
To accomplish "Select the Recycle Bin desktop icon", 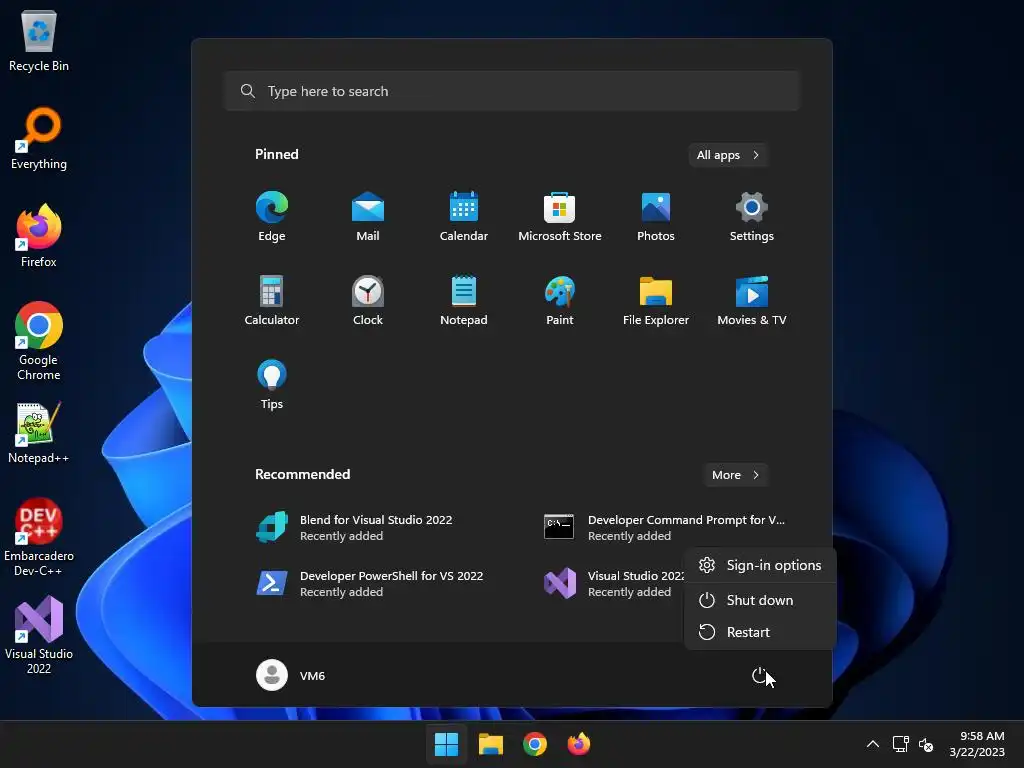I will point(39,40).
